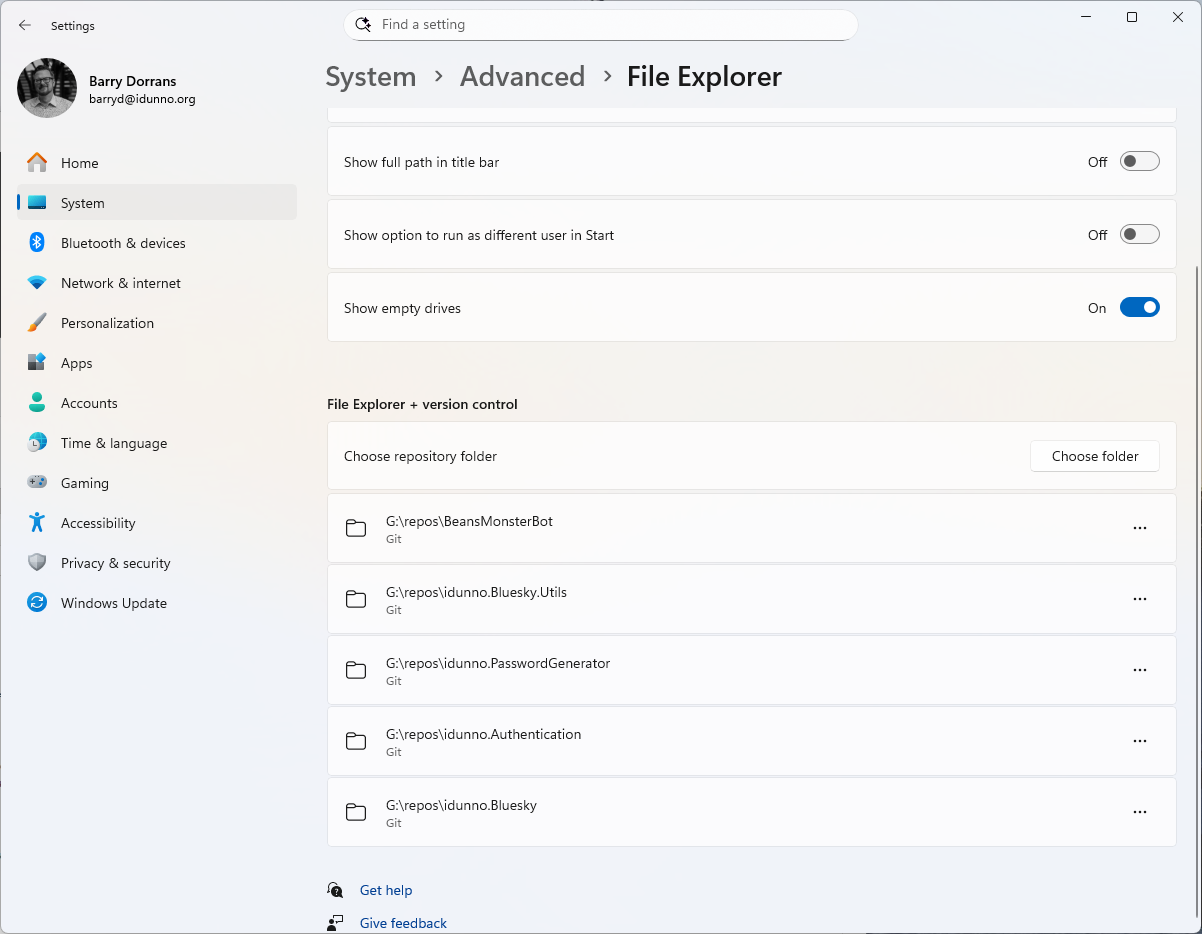Toggle Show full path in title bar
Image resolution: width=1202 pixels, height=934 pixels.
1139,161
